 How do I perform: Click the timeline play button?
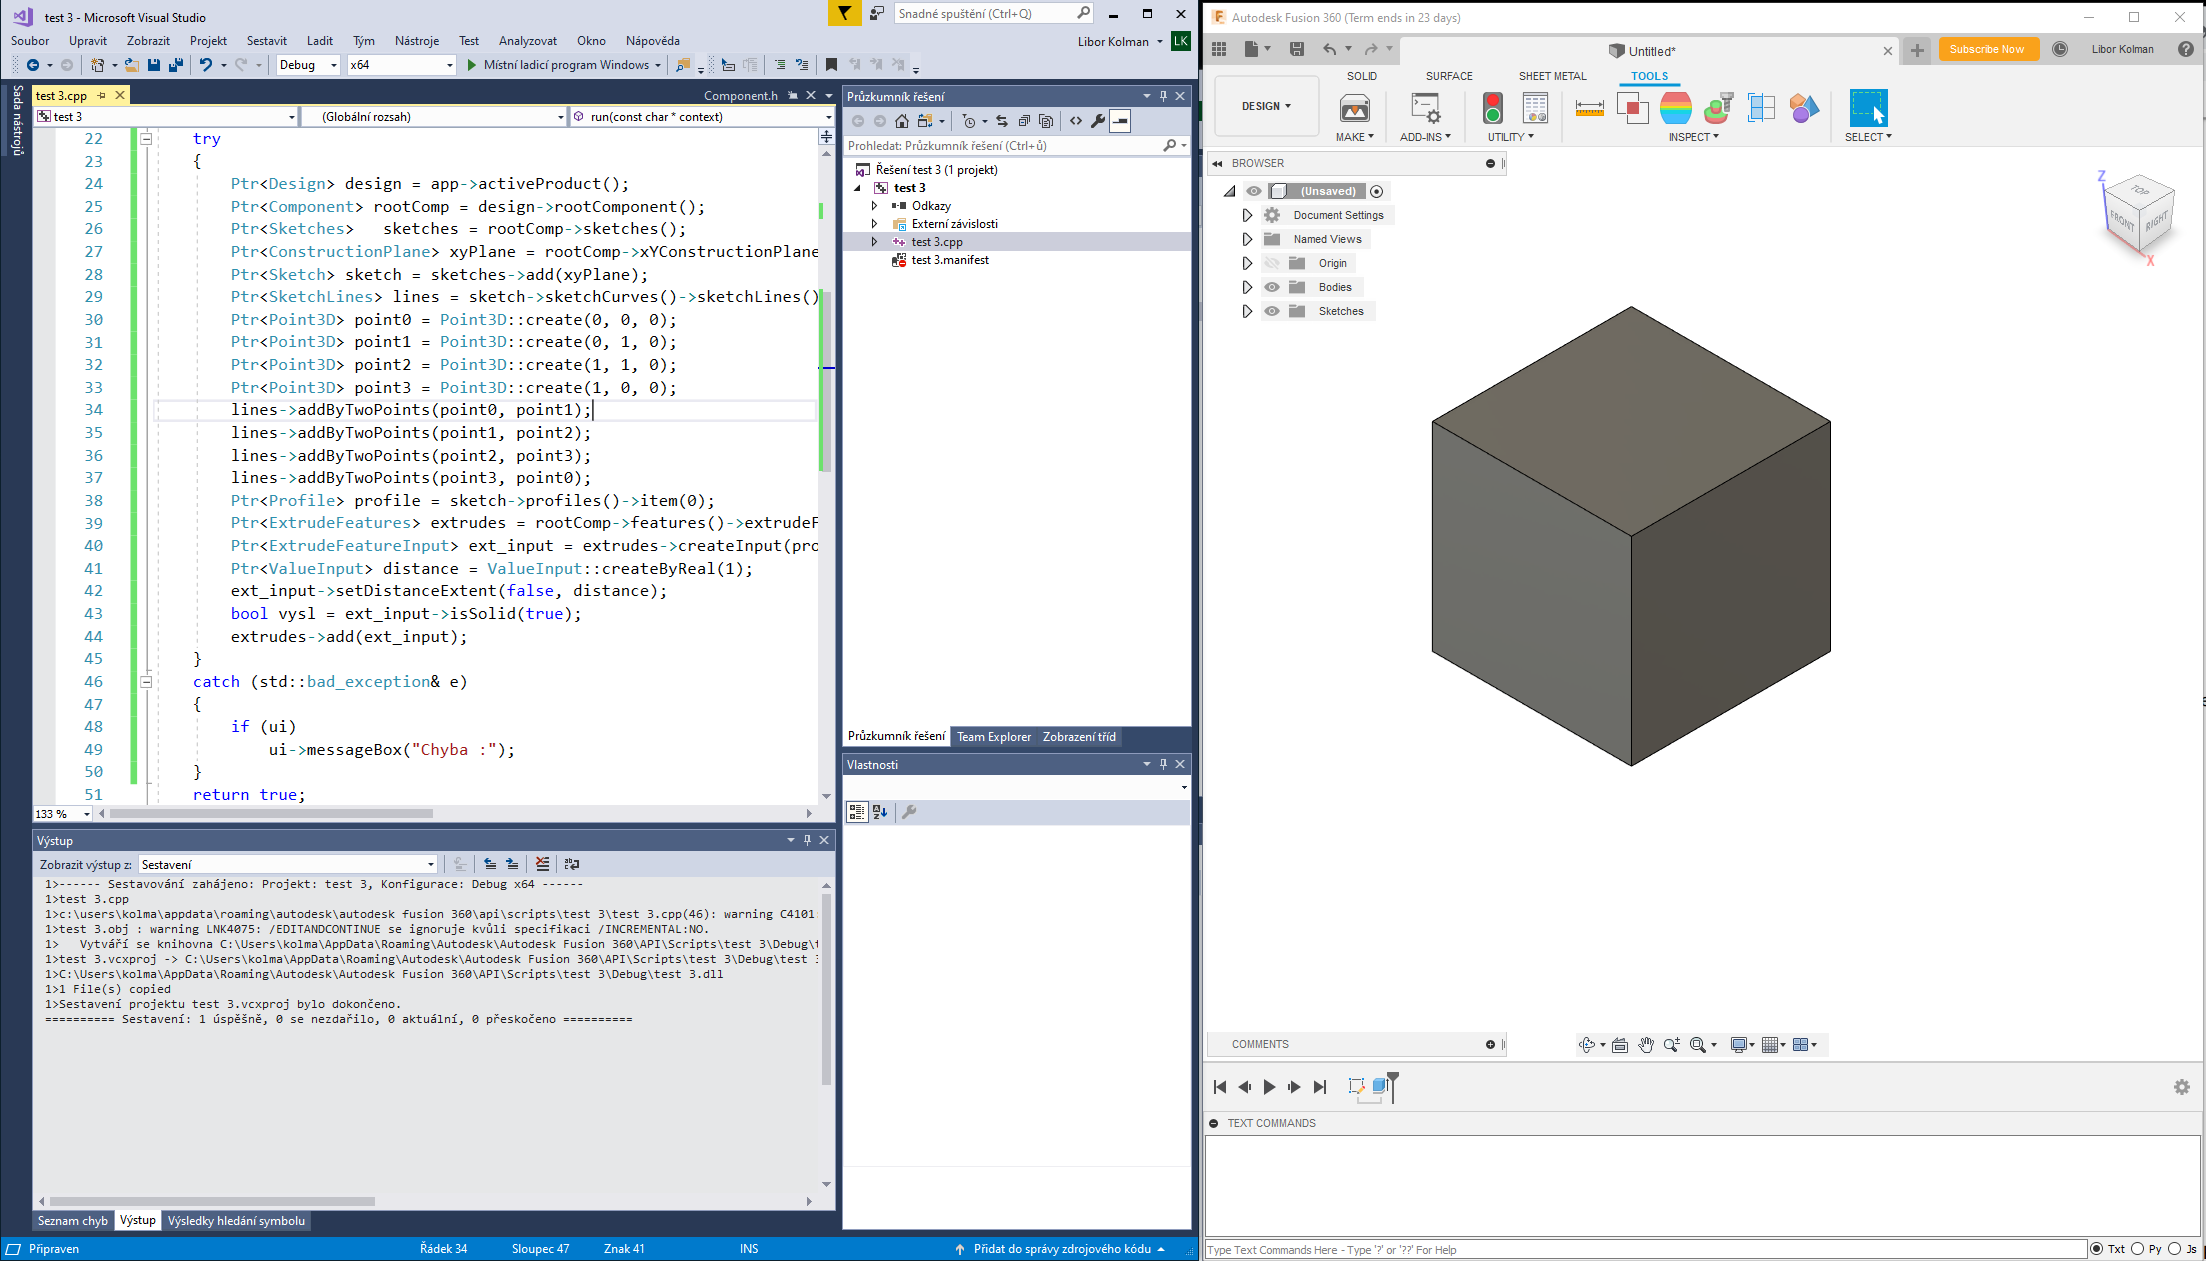click(1269, 1087)
